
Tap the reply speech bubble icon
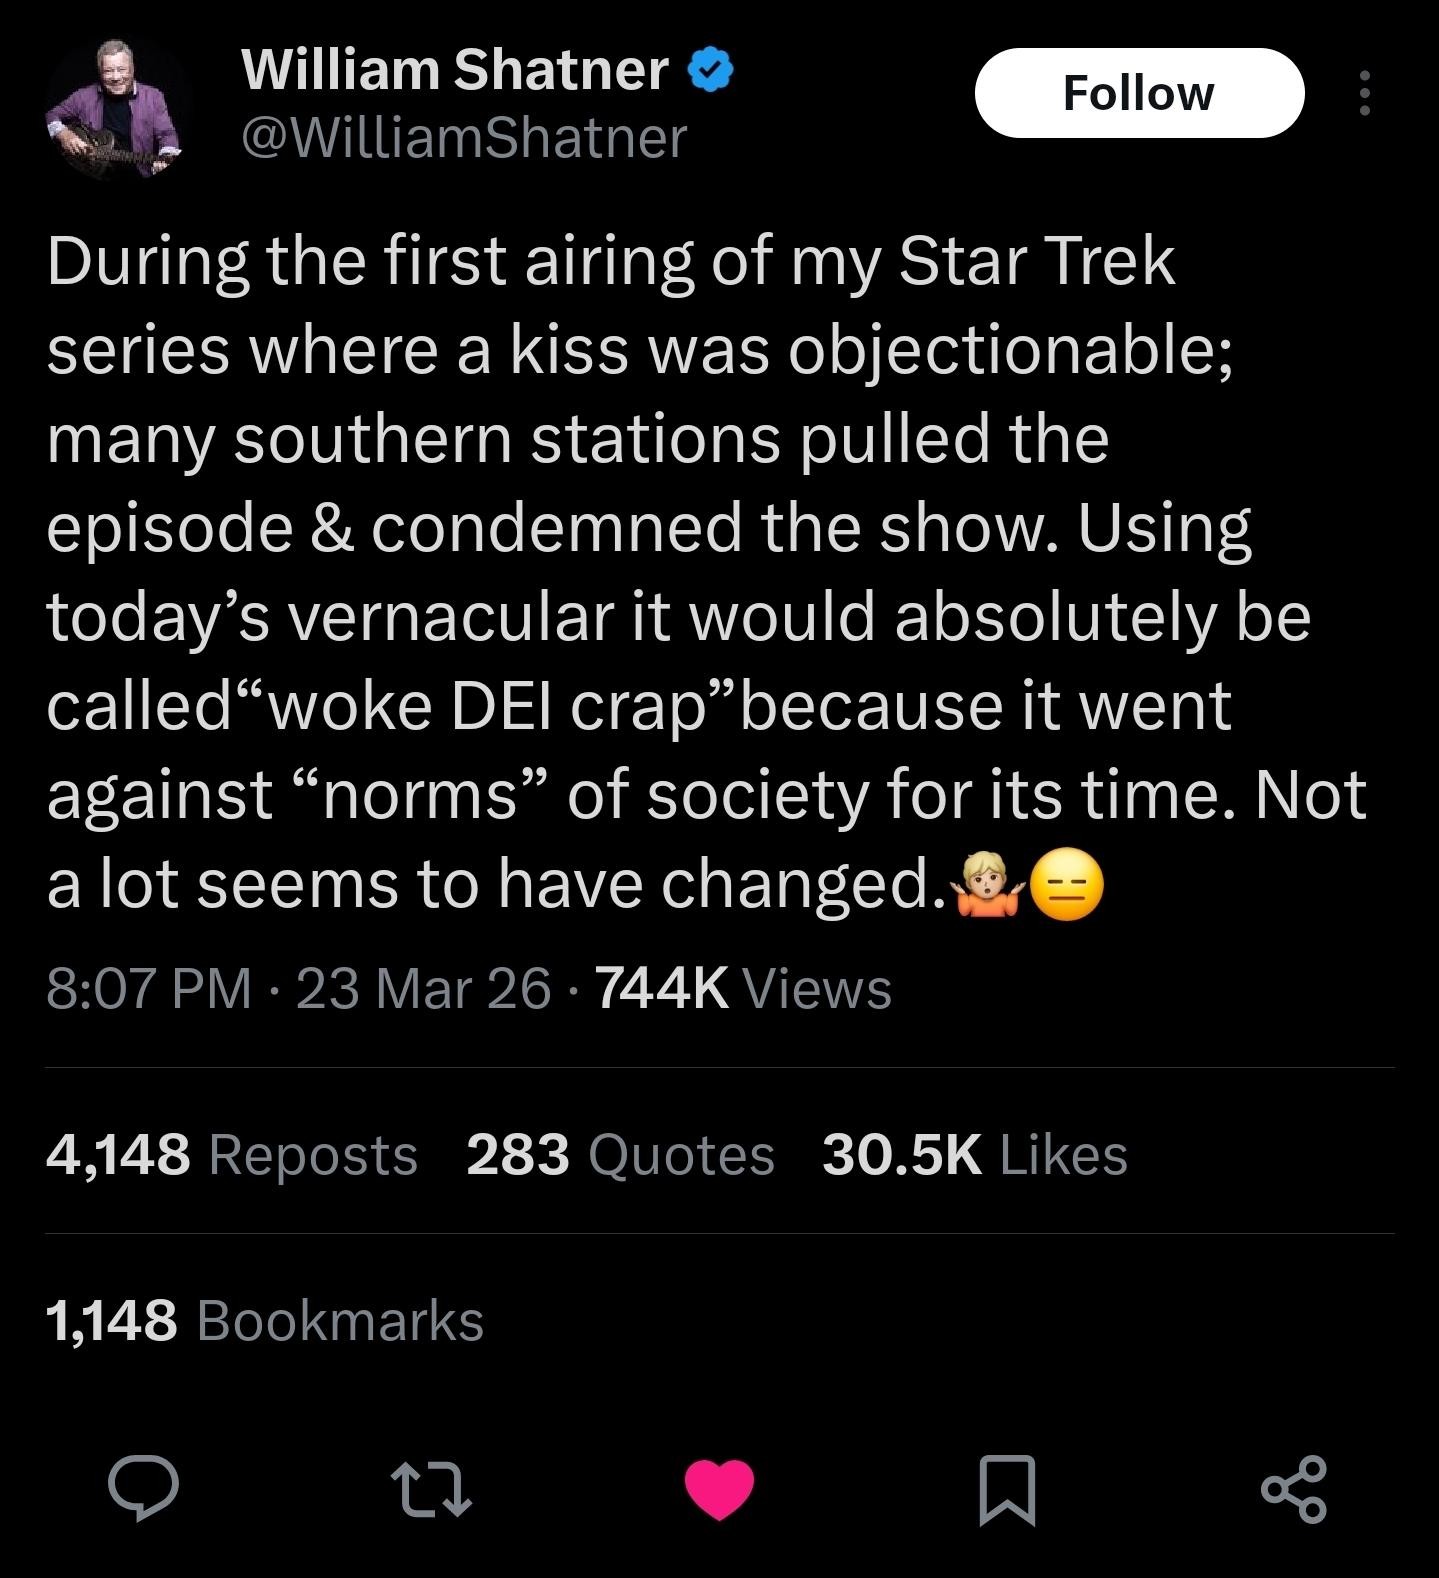click(144, 1488)
